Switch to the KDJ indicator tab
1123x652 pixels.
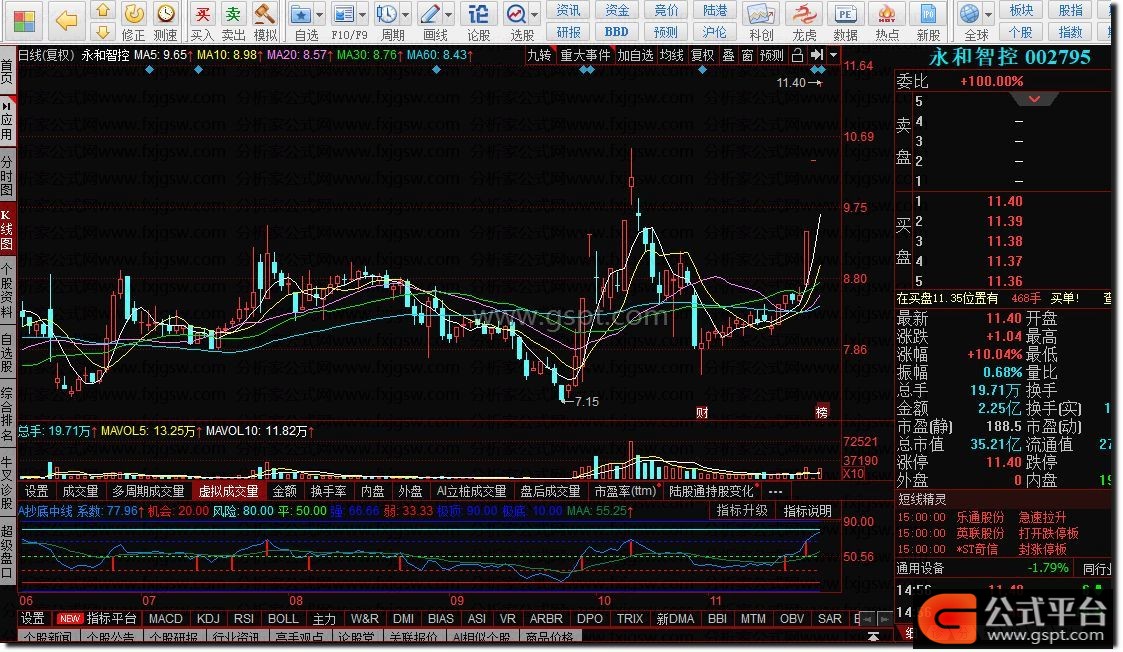pyautogui.click(x=208, y=618)
